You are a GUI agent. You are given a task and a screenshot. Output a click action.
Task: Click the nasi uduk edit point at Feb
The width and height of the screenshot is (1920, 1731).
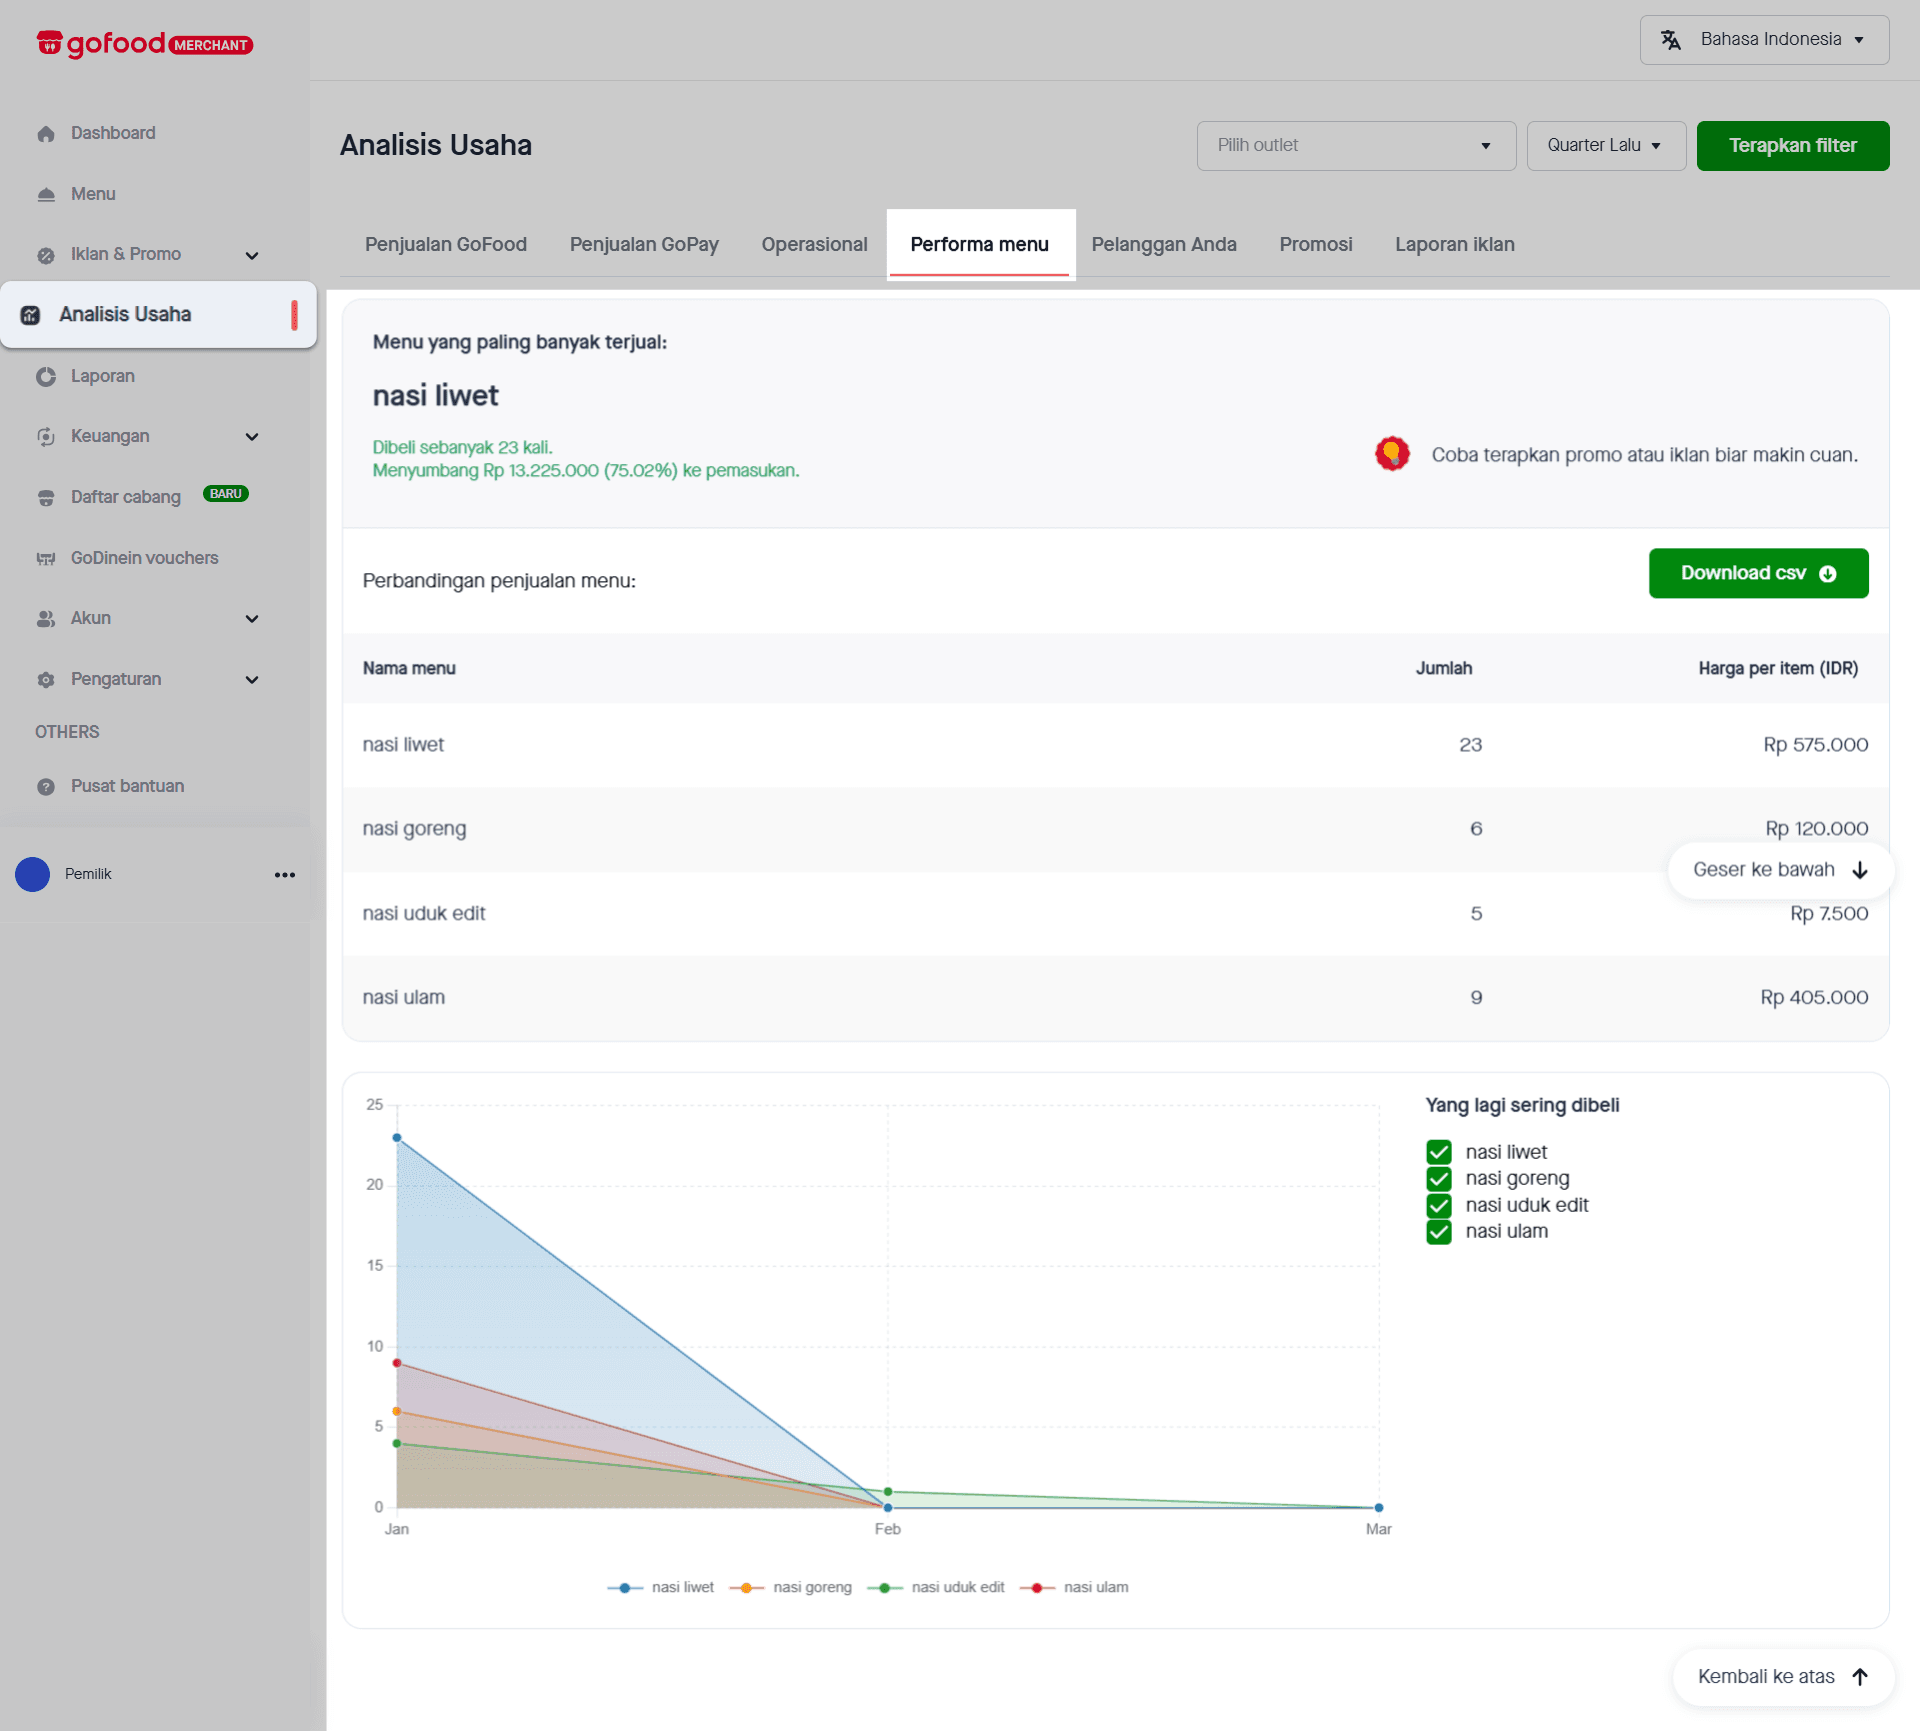point(888,1492)
